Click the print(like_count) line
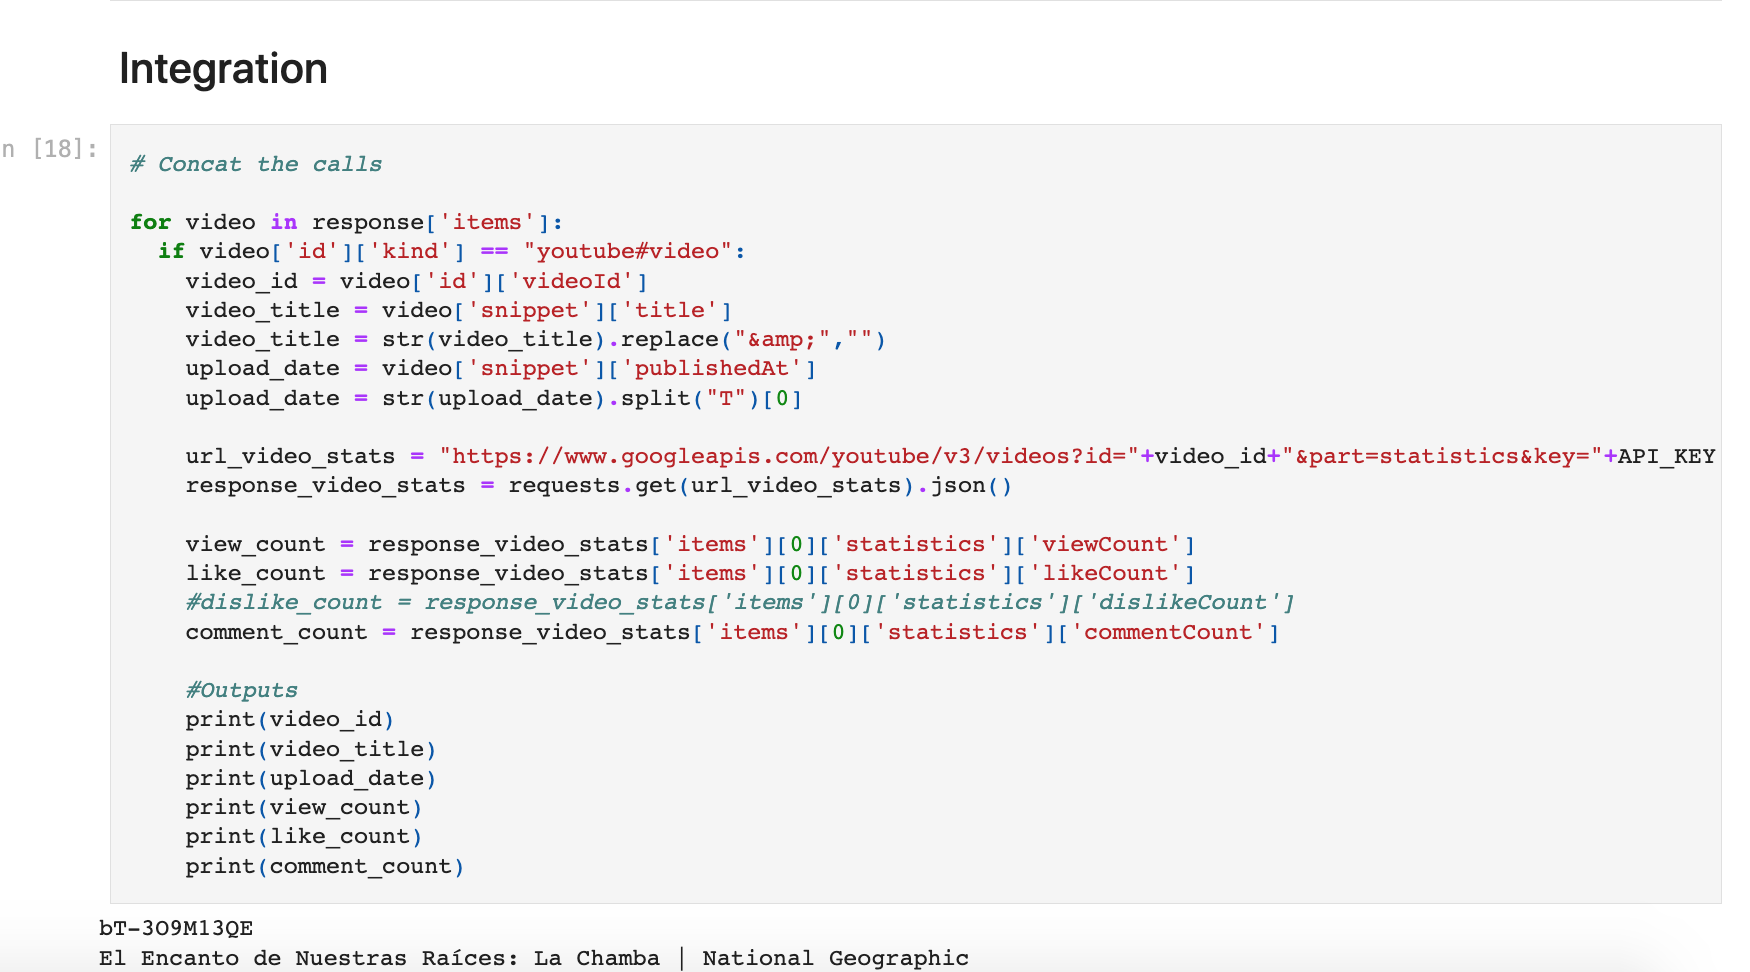1750x972 pixels. (x=304, y=836)
